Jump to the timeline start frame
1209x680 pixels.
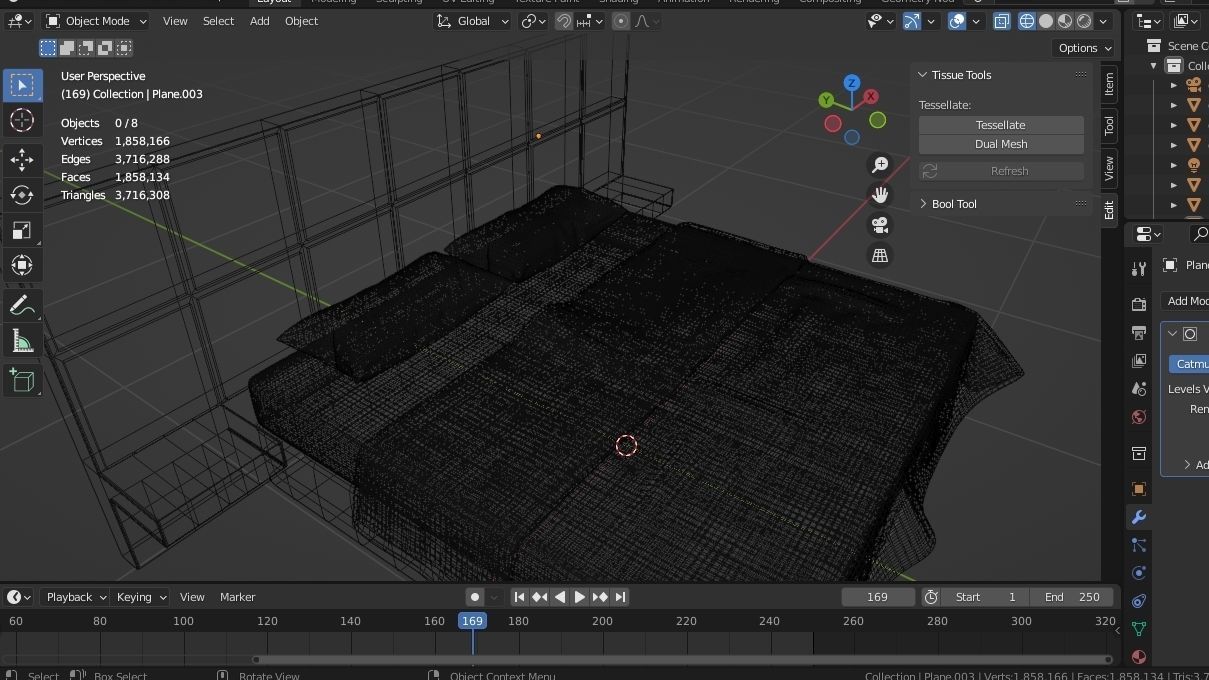[x=519, y=597]
